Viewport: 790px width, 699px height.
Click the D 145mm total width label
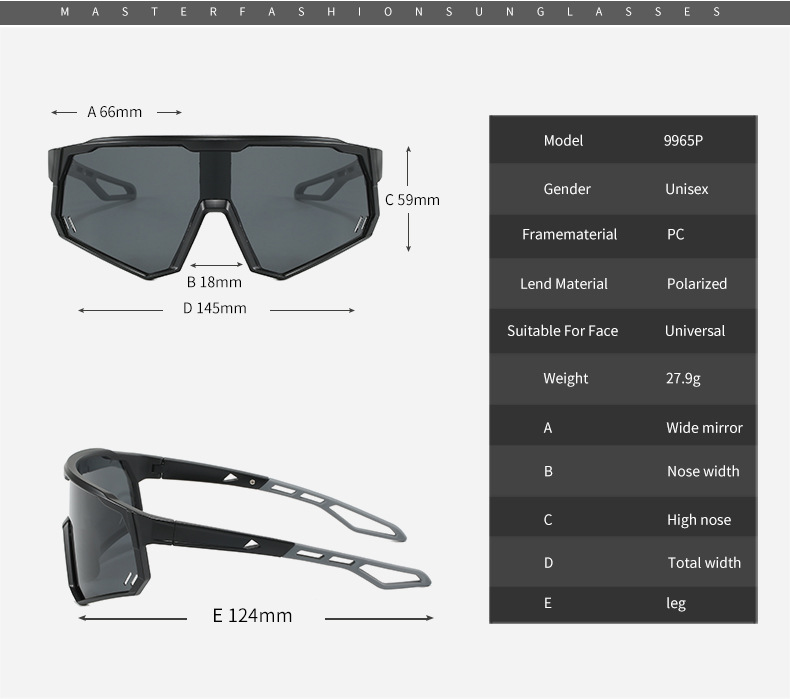pos(215,308)
